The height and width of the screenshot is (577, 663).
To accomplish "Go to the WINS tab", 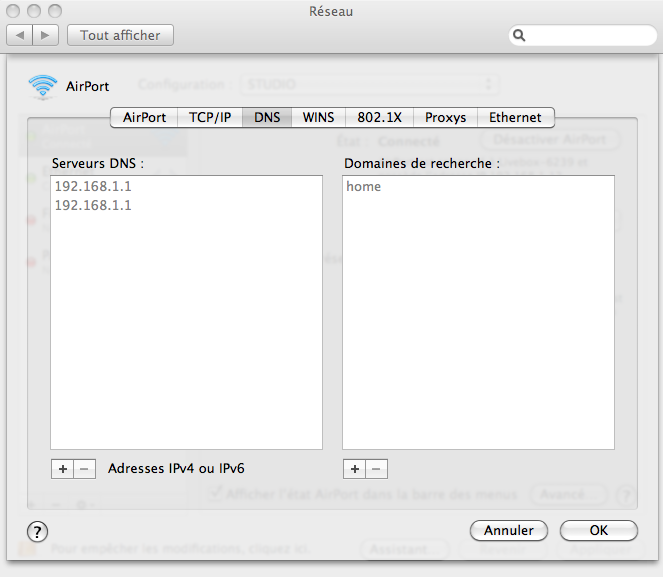I will click(319, 117).
